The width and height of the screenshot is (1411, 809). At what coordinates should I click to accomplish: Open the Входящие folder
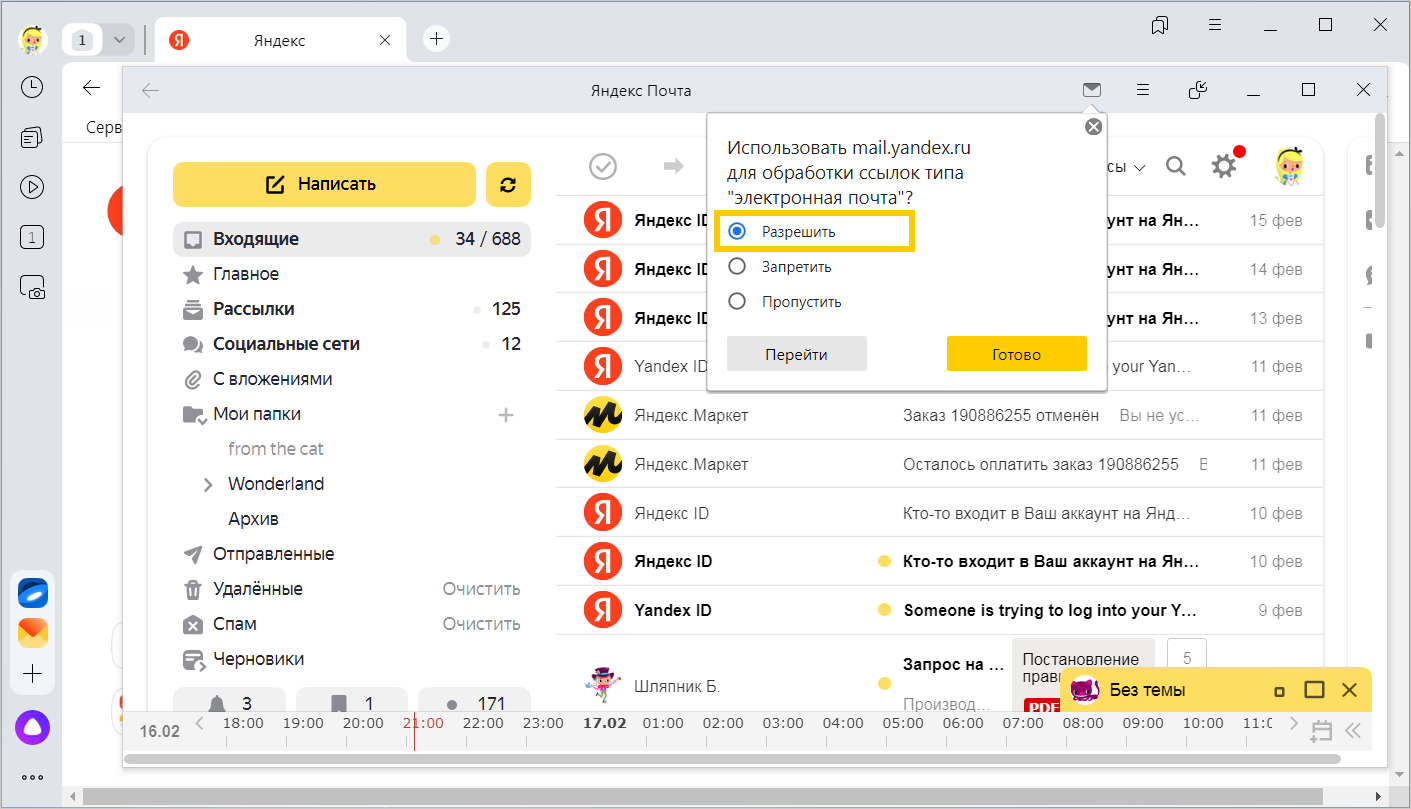pyautogui.click(x=352, y=239)
